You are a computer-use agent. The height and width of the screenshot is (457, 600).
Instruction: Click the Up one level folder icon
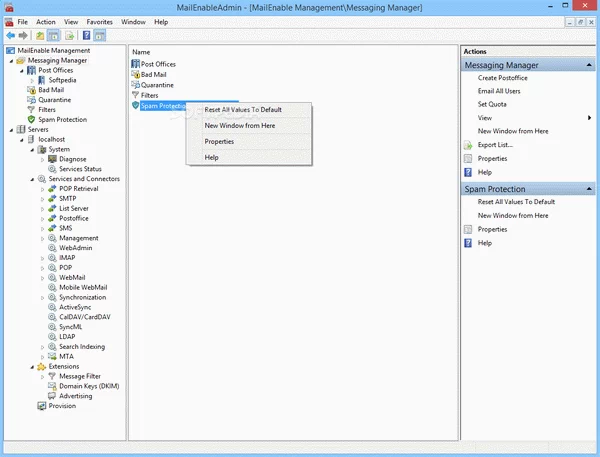click(x=40, y=36)
